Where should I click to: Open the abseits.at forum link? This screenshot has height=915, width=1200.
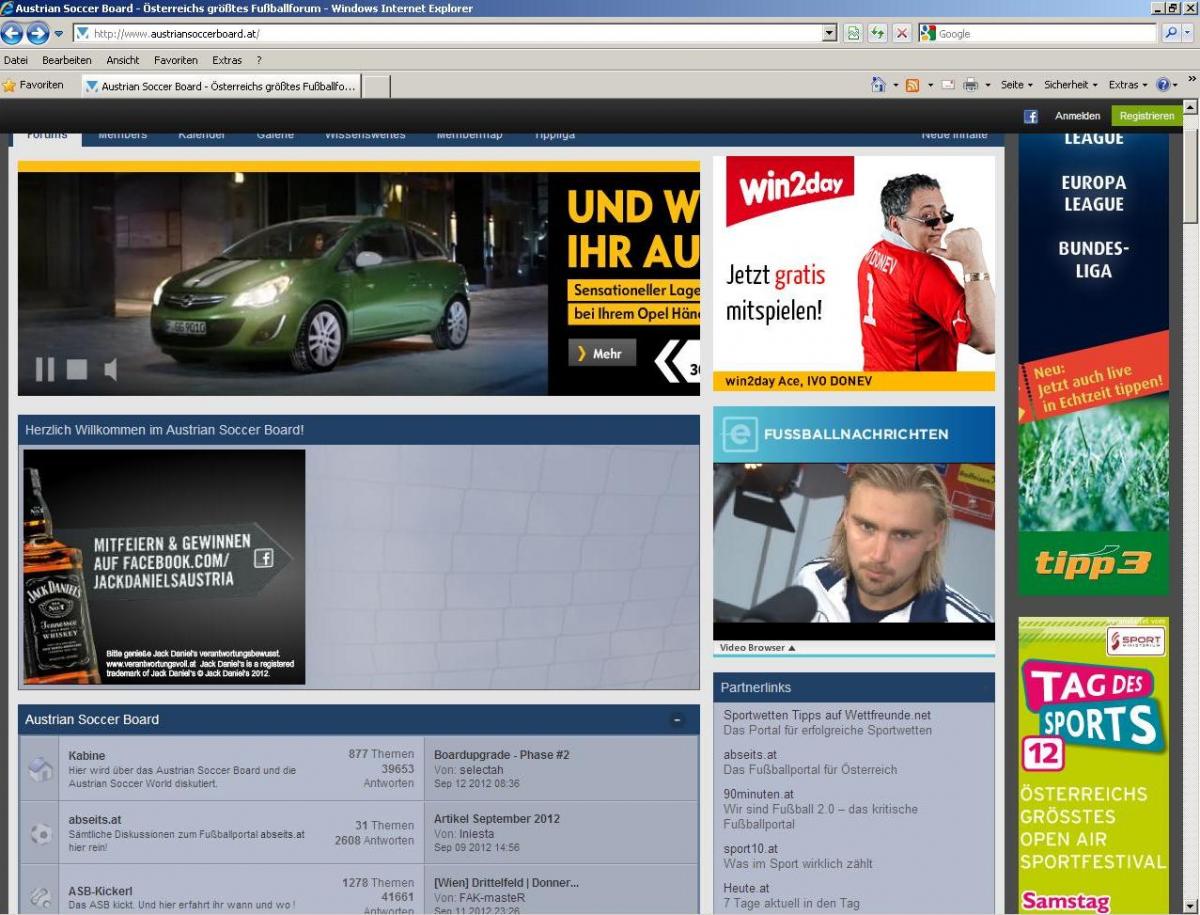coord(95,820)
